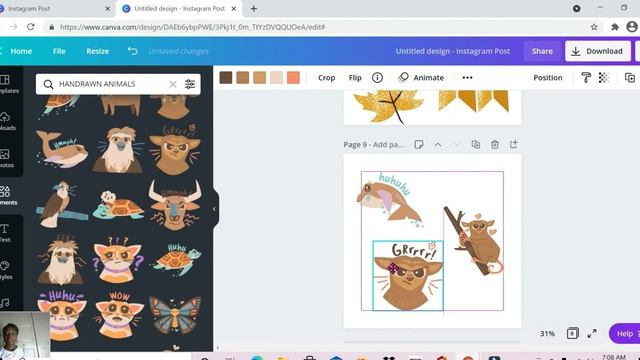Click Flip in the toolbar
The image size is (640, 360).
(355, 78)
